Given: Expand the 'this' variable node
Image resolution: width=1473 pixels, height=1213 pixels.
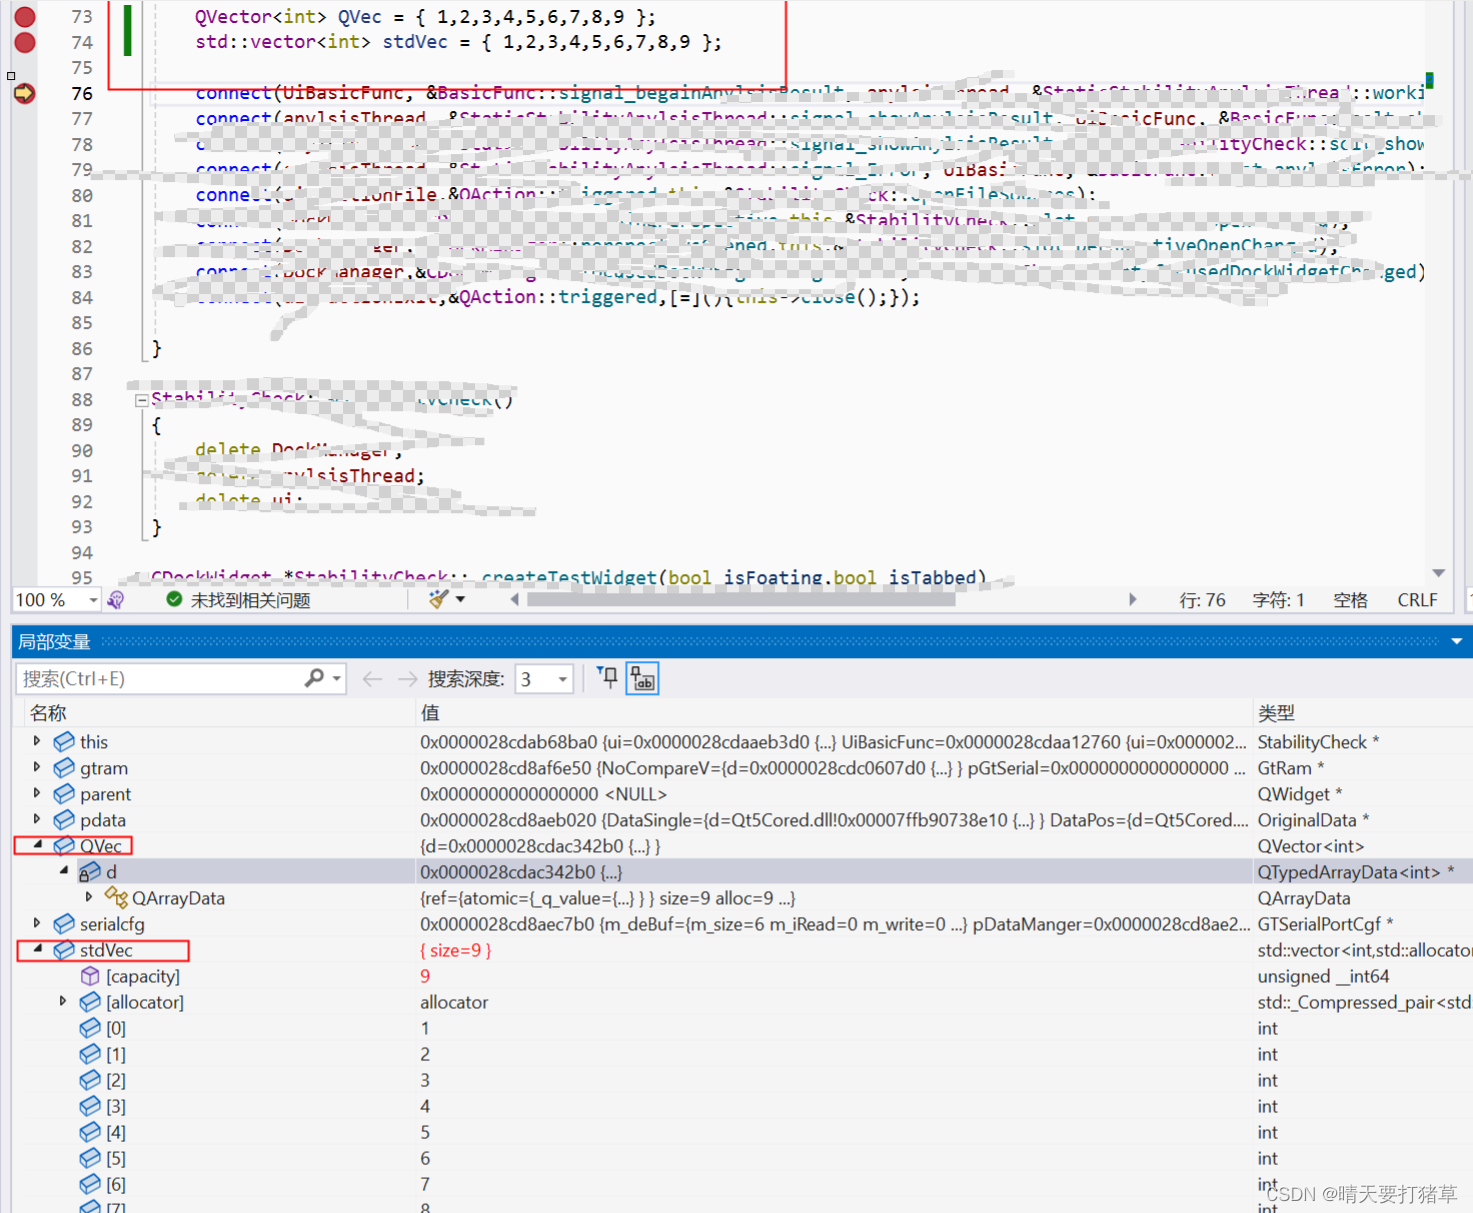Looking at the screenshot, I should click(x=36, y=741).
